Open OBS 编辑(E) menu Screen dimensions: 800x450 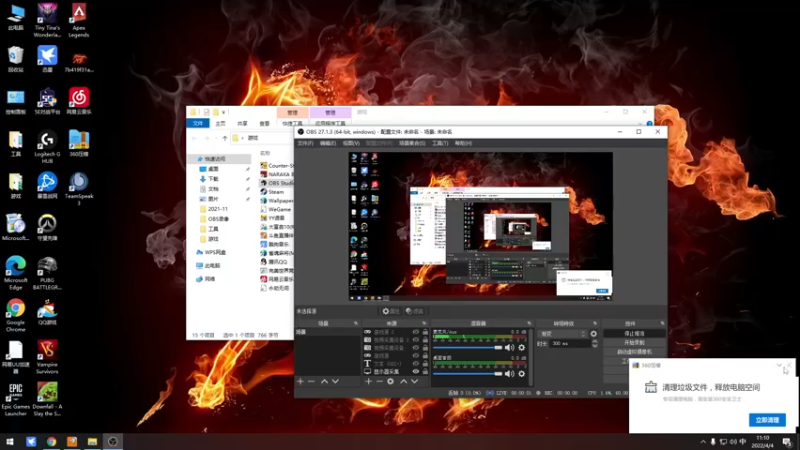pyautogui.click(x=328, y=143)
